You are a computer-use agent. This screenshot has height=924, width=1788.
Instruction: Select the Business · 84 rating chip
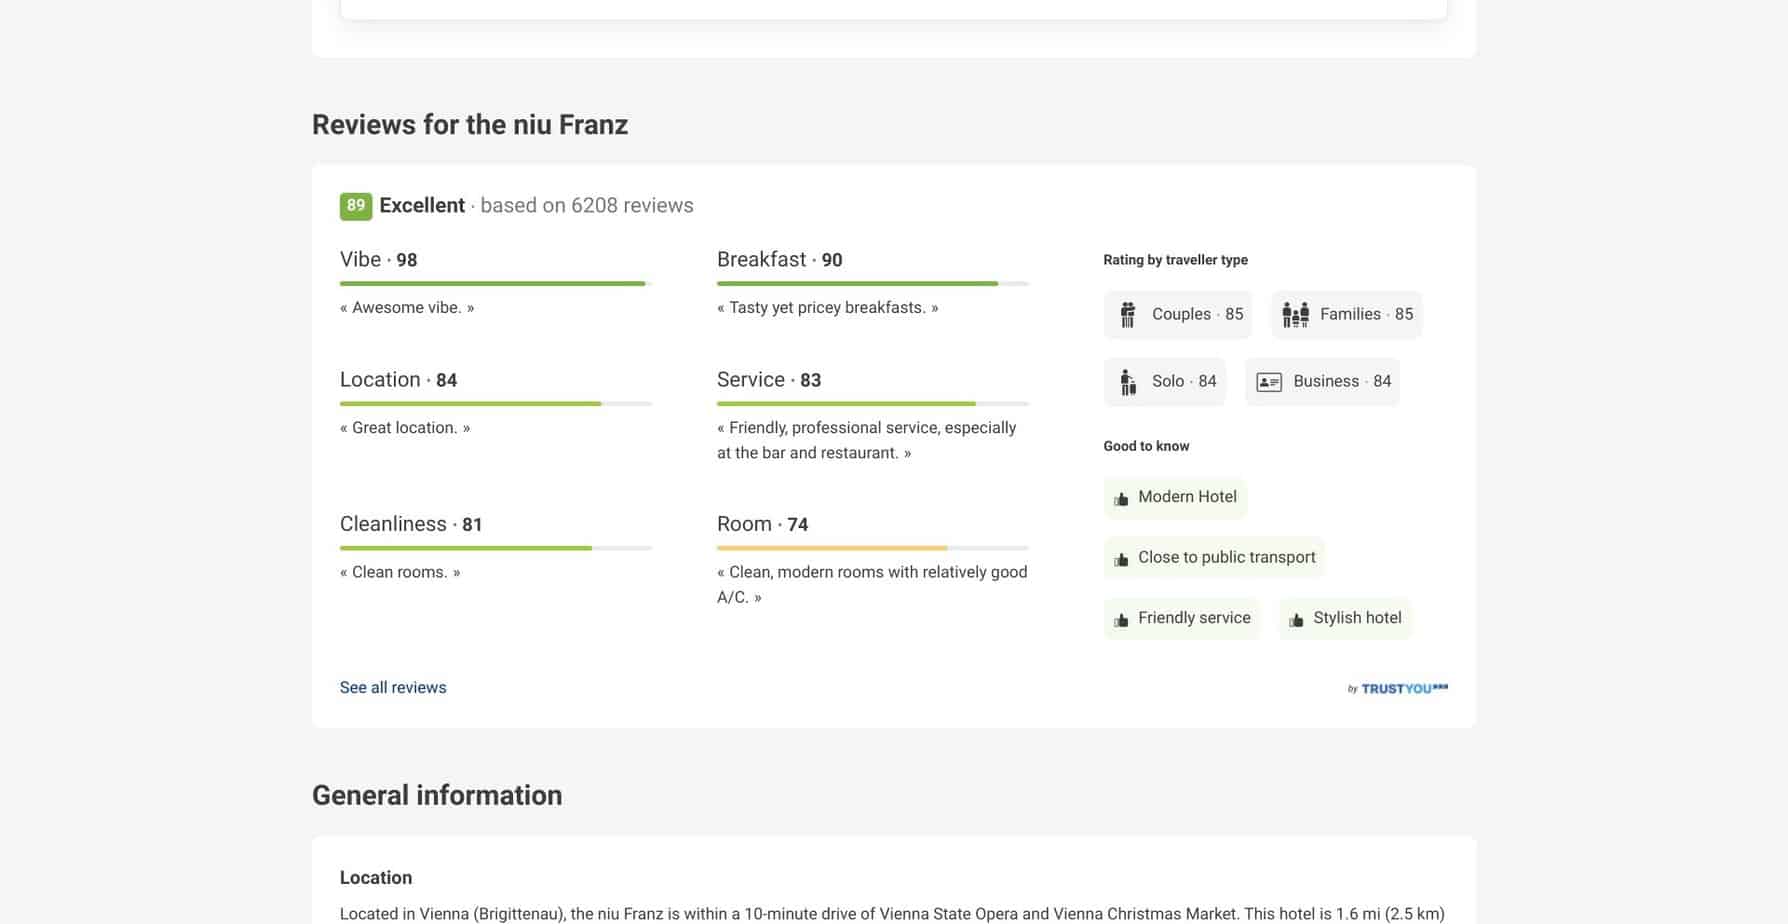pyautogui.click(x=1322, y=382)
